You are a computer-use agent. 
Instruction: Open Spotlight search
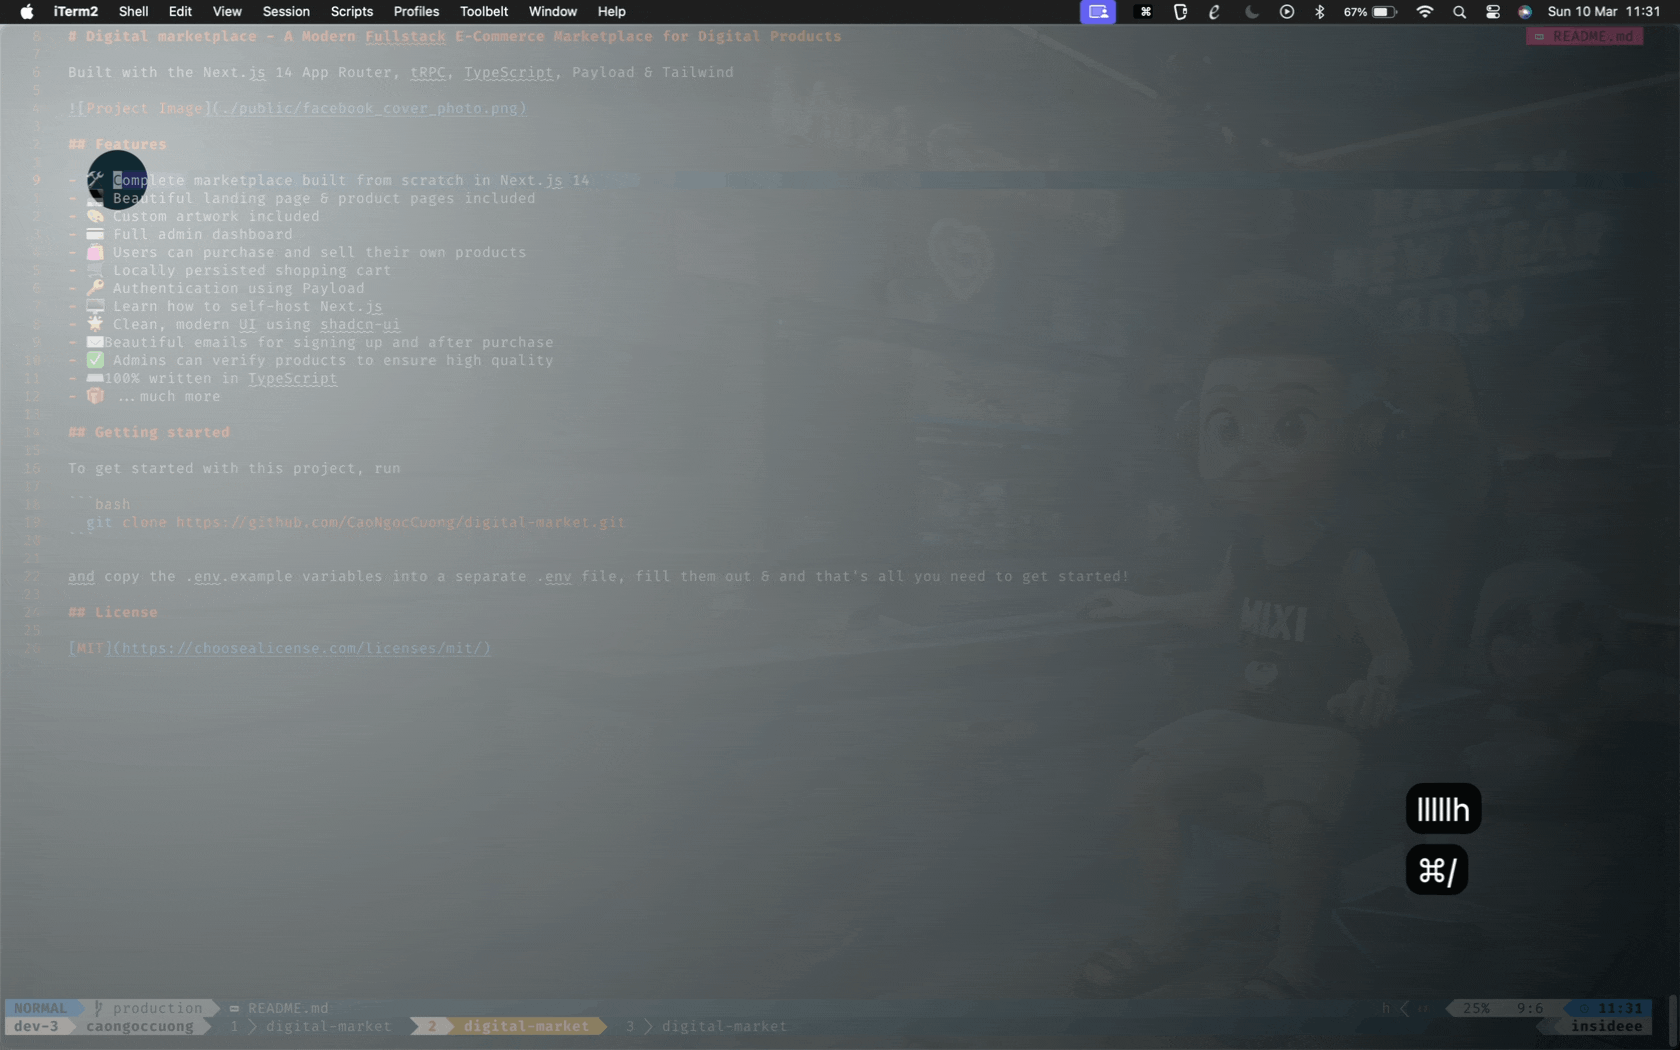pyautogui.click(x=1459, y=12)
